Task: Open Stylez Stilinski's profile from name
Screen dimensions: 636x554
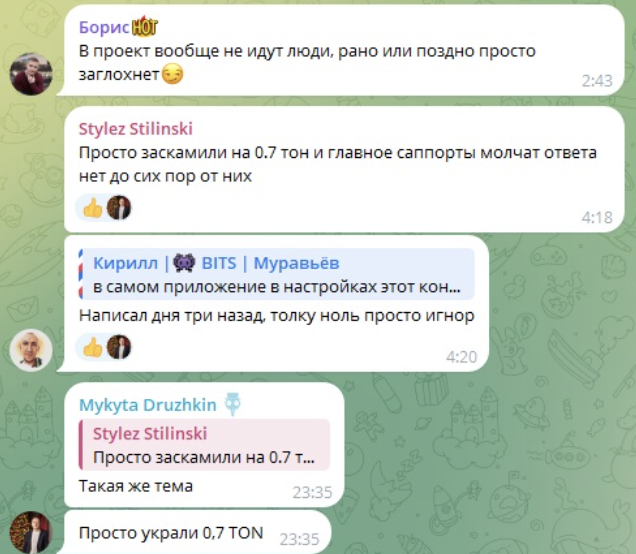Action: (135, 129)
